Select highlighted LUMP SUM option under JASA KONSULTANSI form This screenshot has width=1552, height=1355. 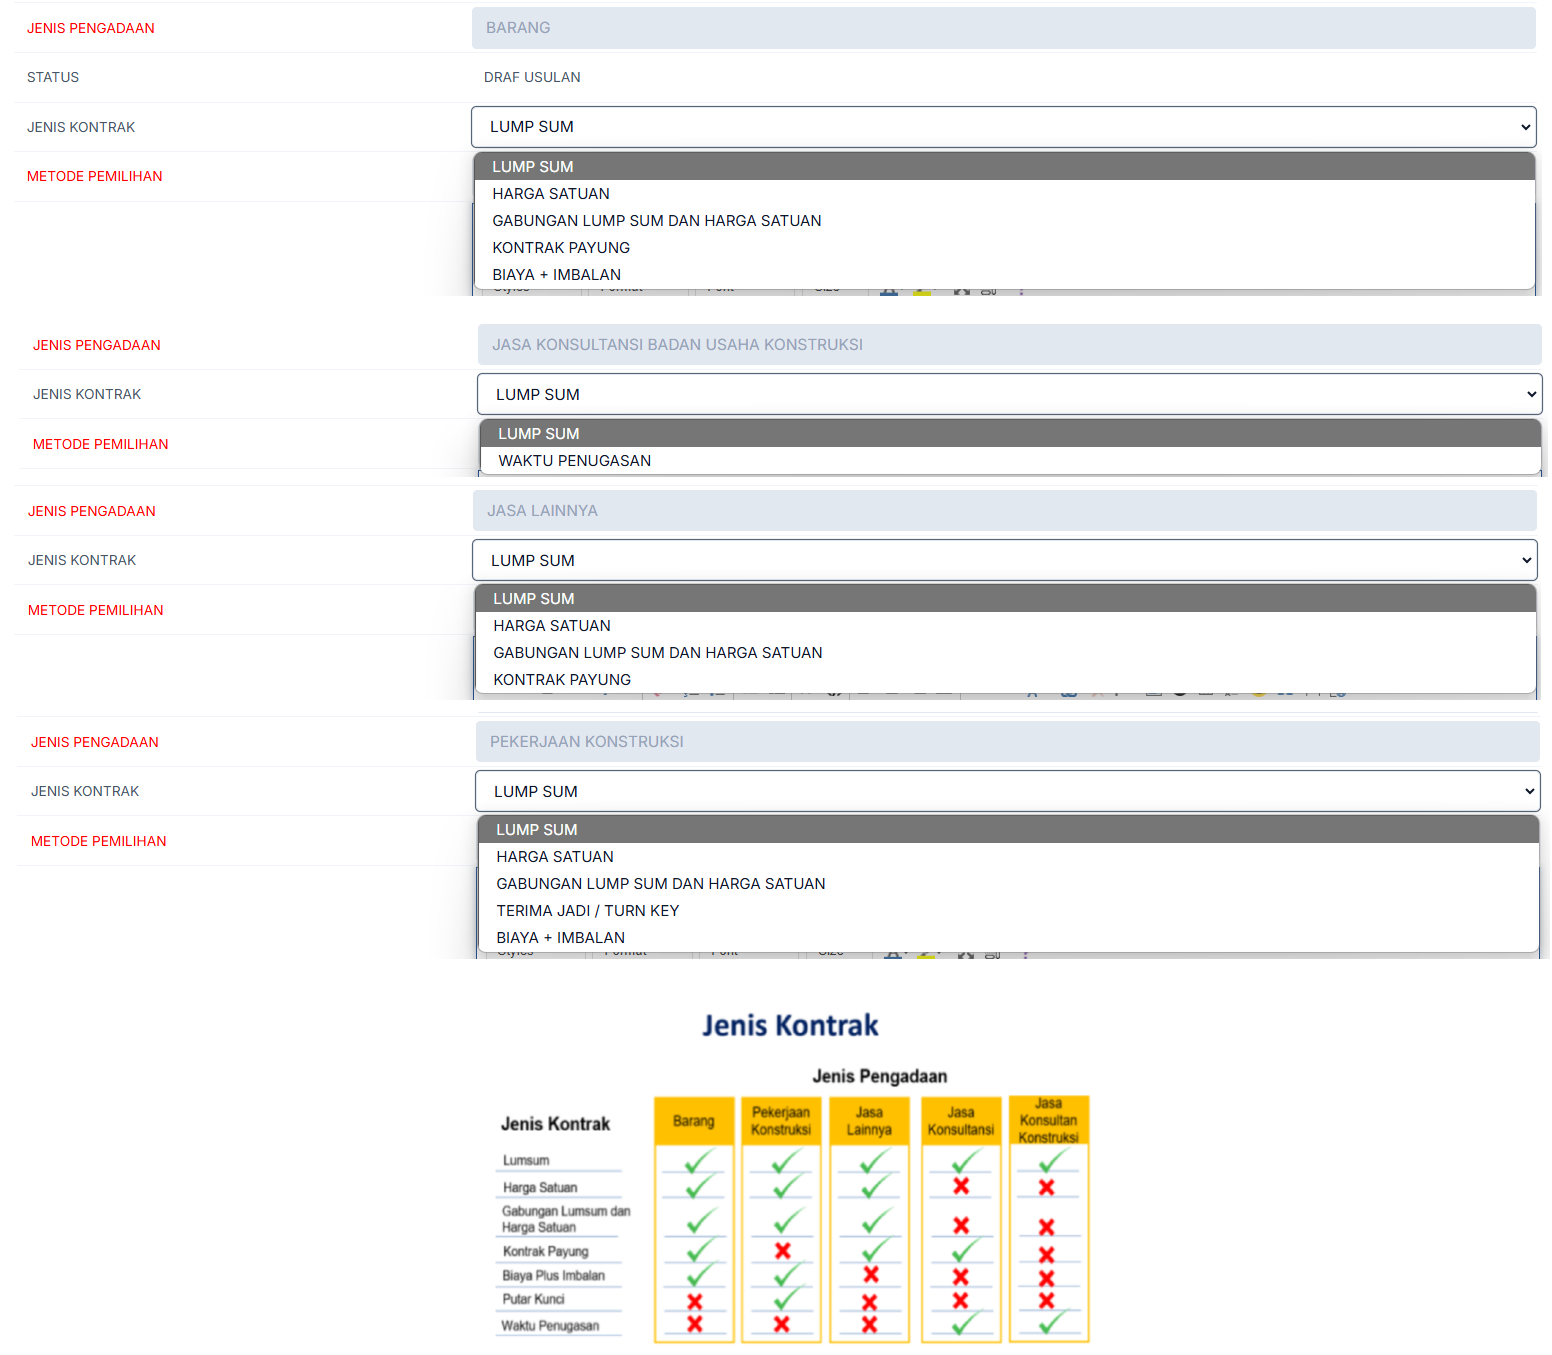(538, 434)
